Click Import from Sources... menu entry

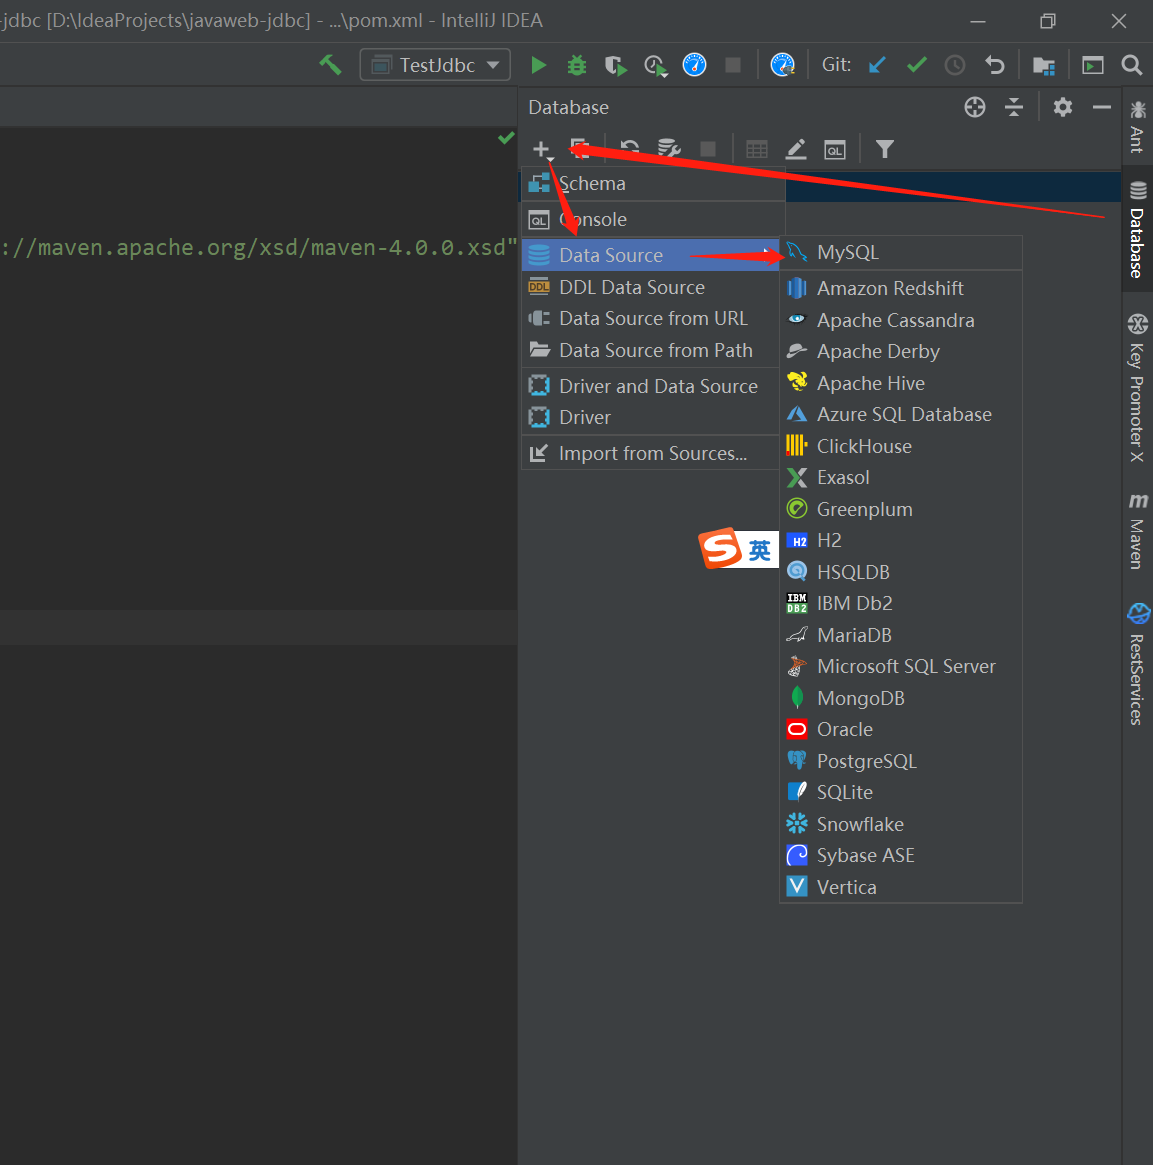(651, 453)
